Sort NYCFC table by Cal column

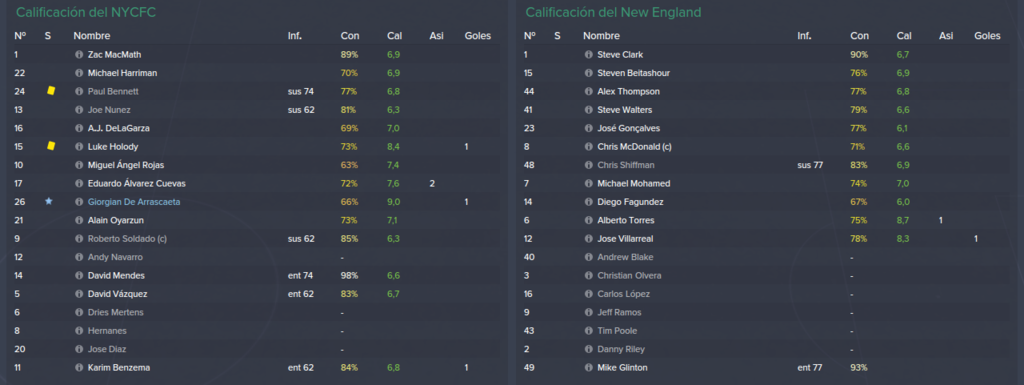coord(394,36)
